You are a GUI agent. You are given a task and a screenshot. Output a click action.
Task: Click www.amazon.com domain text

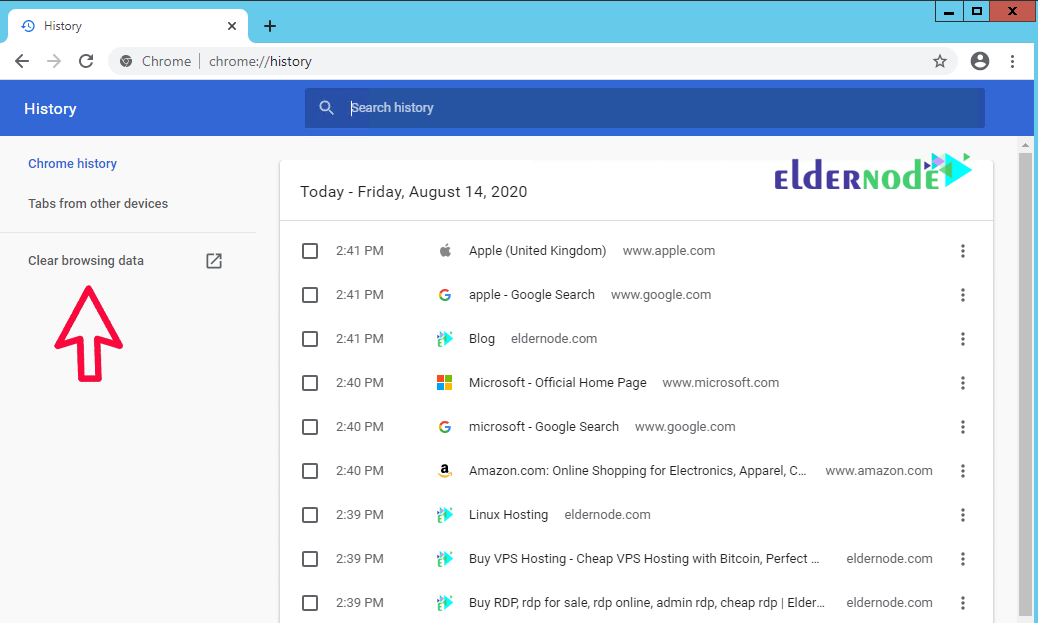point(878,471)
